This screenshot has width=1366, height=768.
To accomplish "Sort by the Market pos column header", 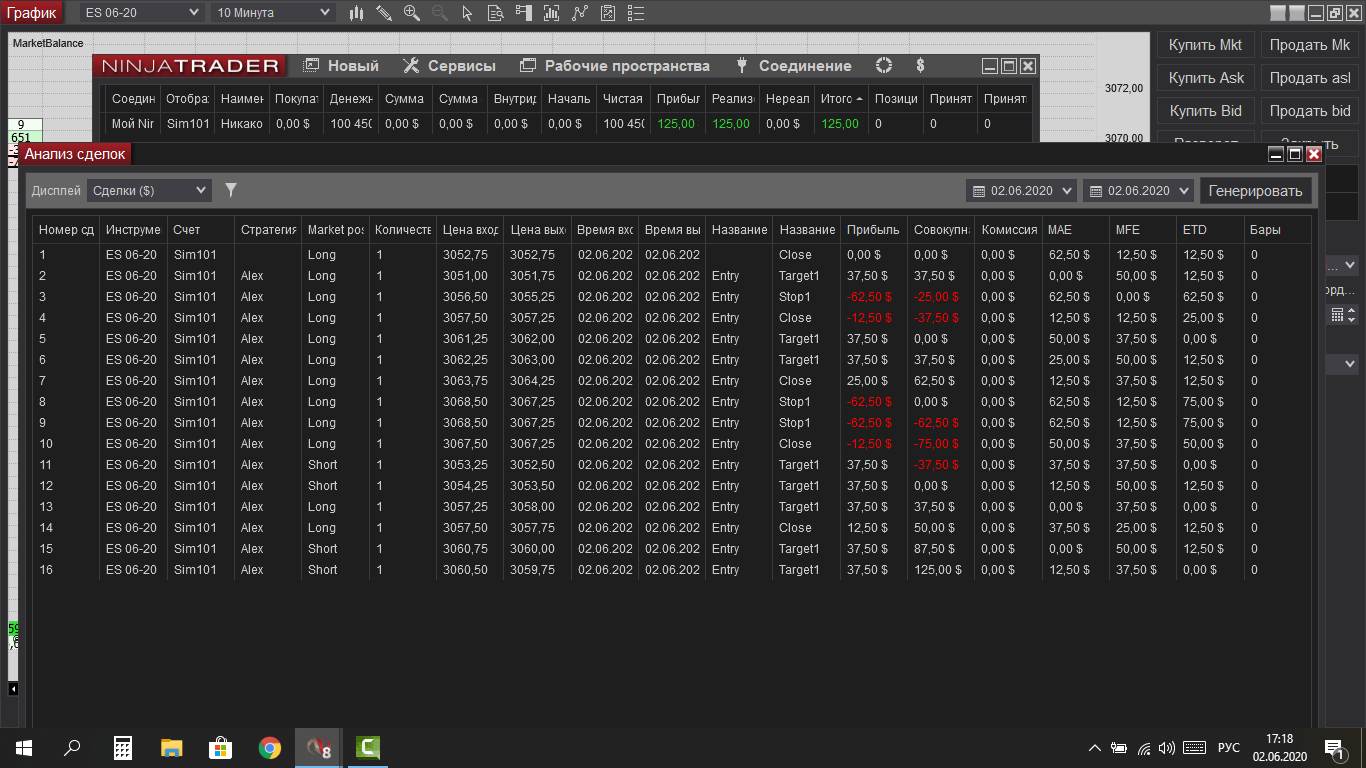I will coord(335,230).
